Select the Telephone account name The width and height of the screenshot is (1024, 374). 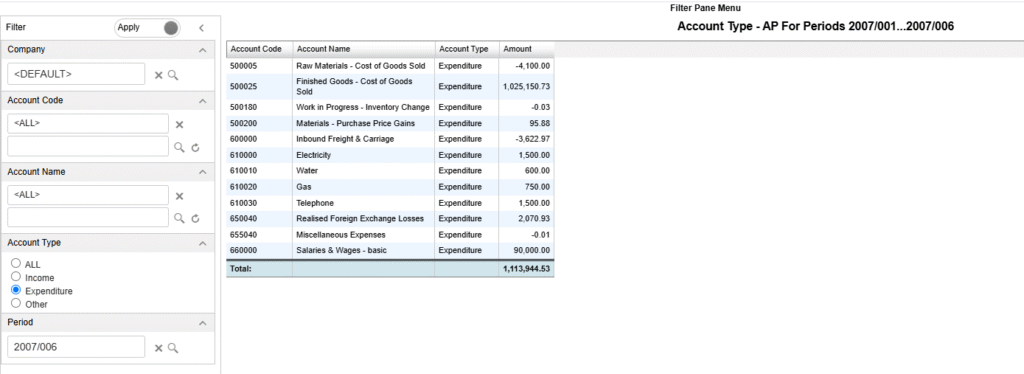[315, 203]
